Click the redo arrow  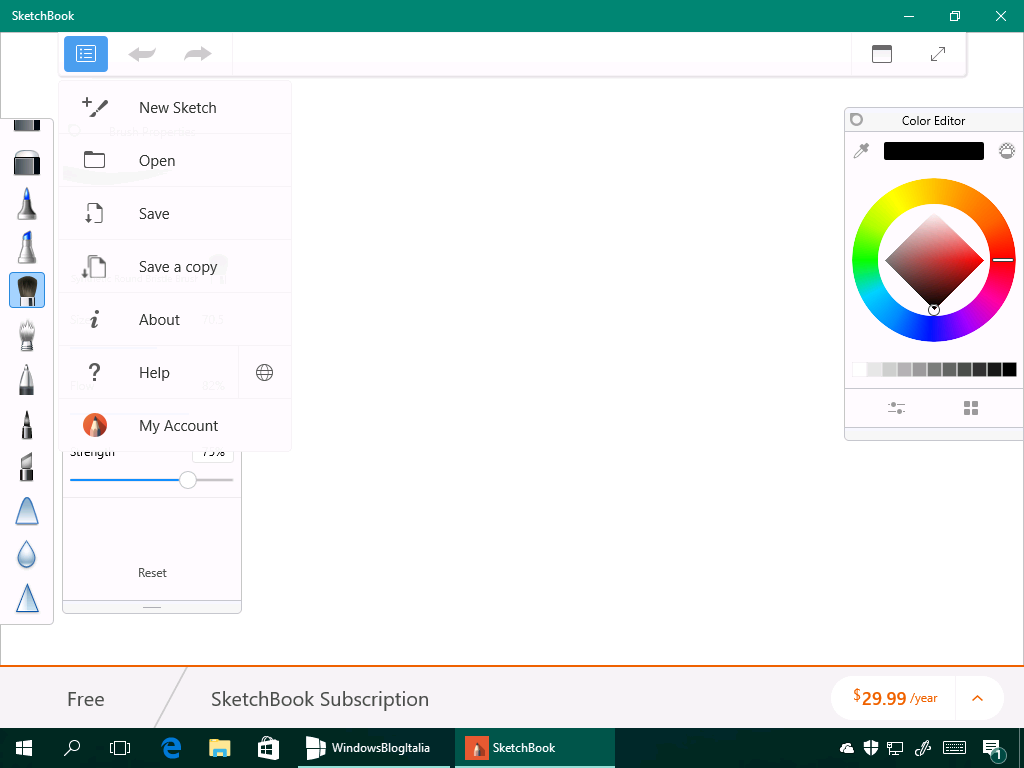pos(197,54)
